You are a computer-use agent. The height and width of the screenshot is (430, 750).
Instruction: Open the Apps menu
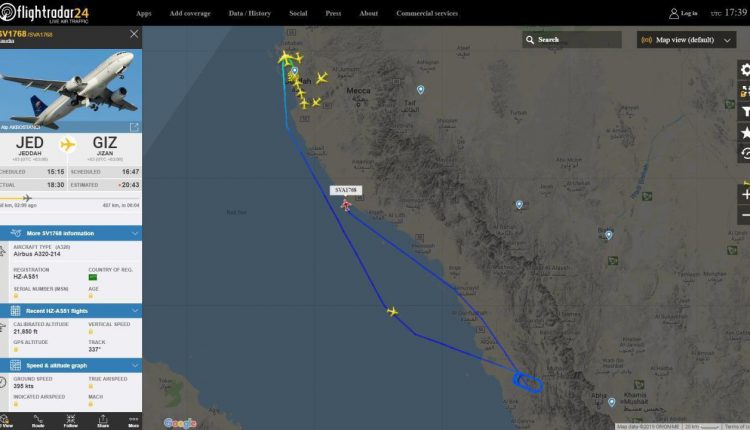pos(143,13)
